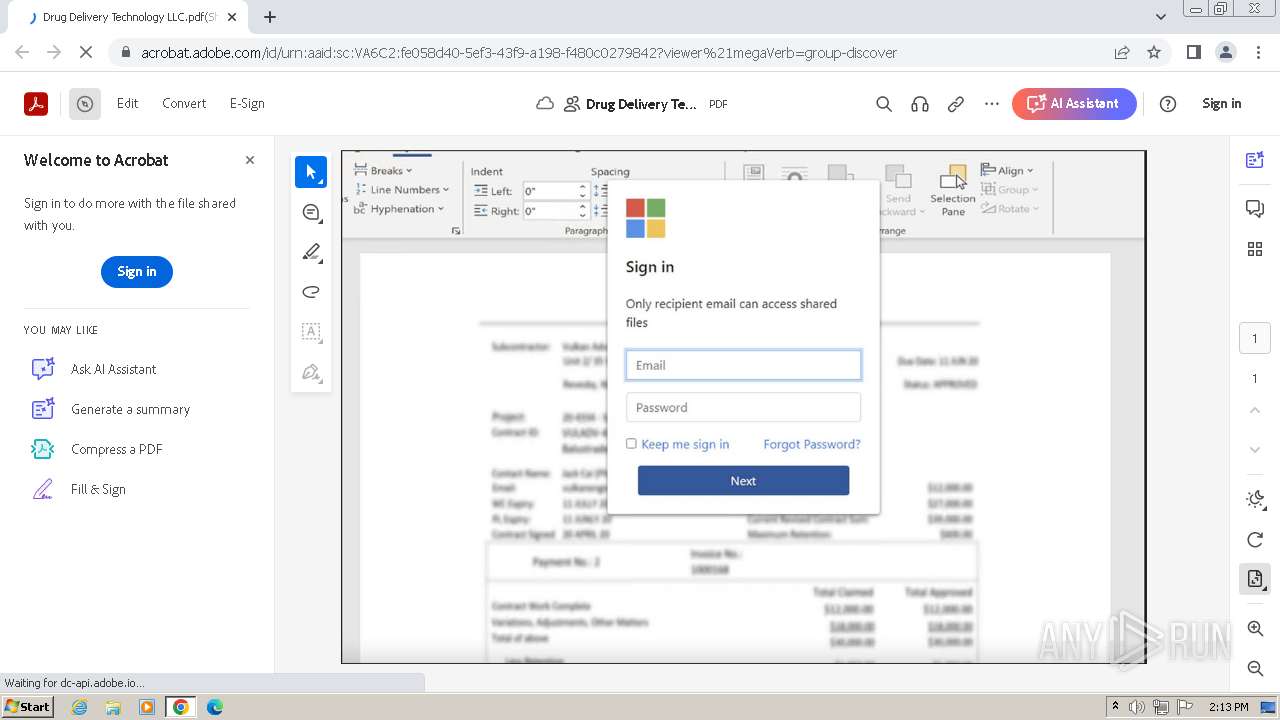Click the search magnifier icon
This screenshot has height=720, width=1280.
(884, 104)
